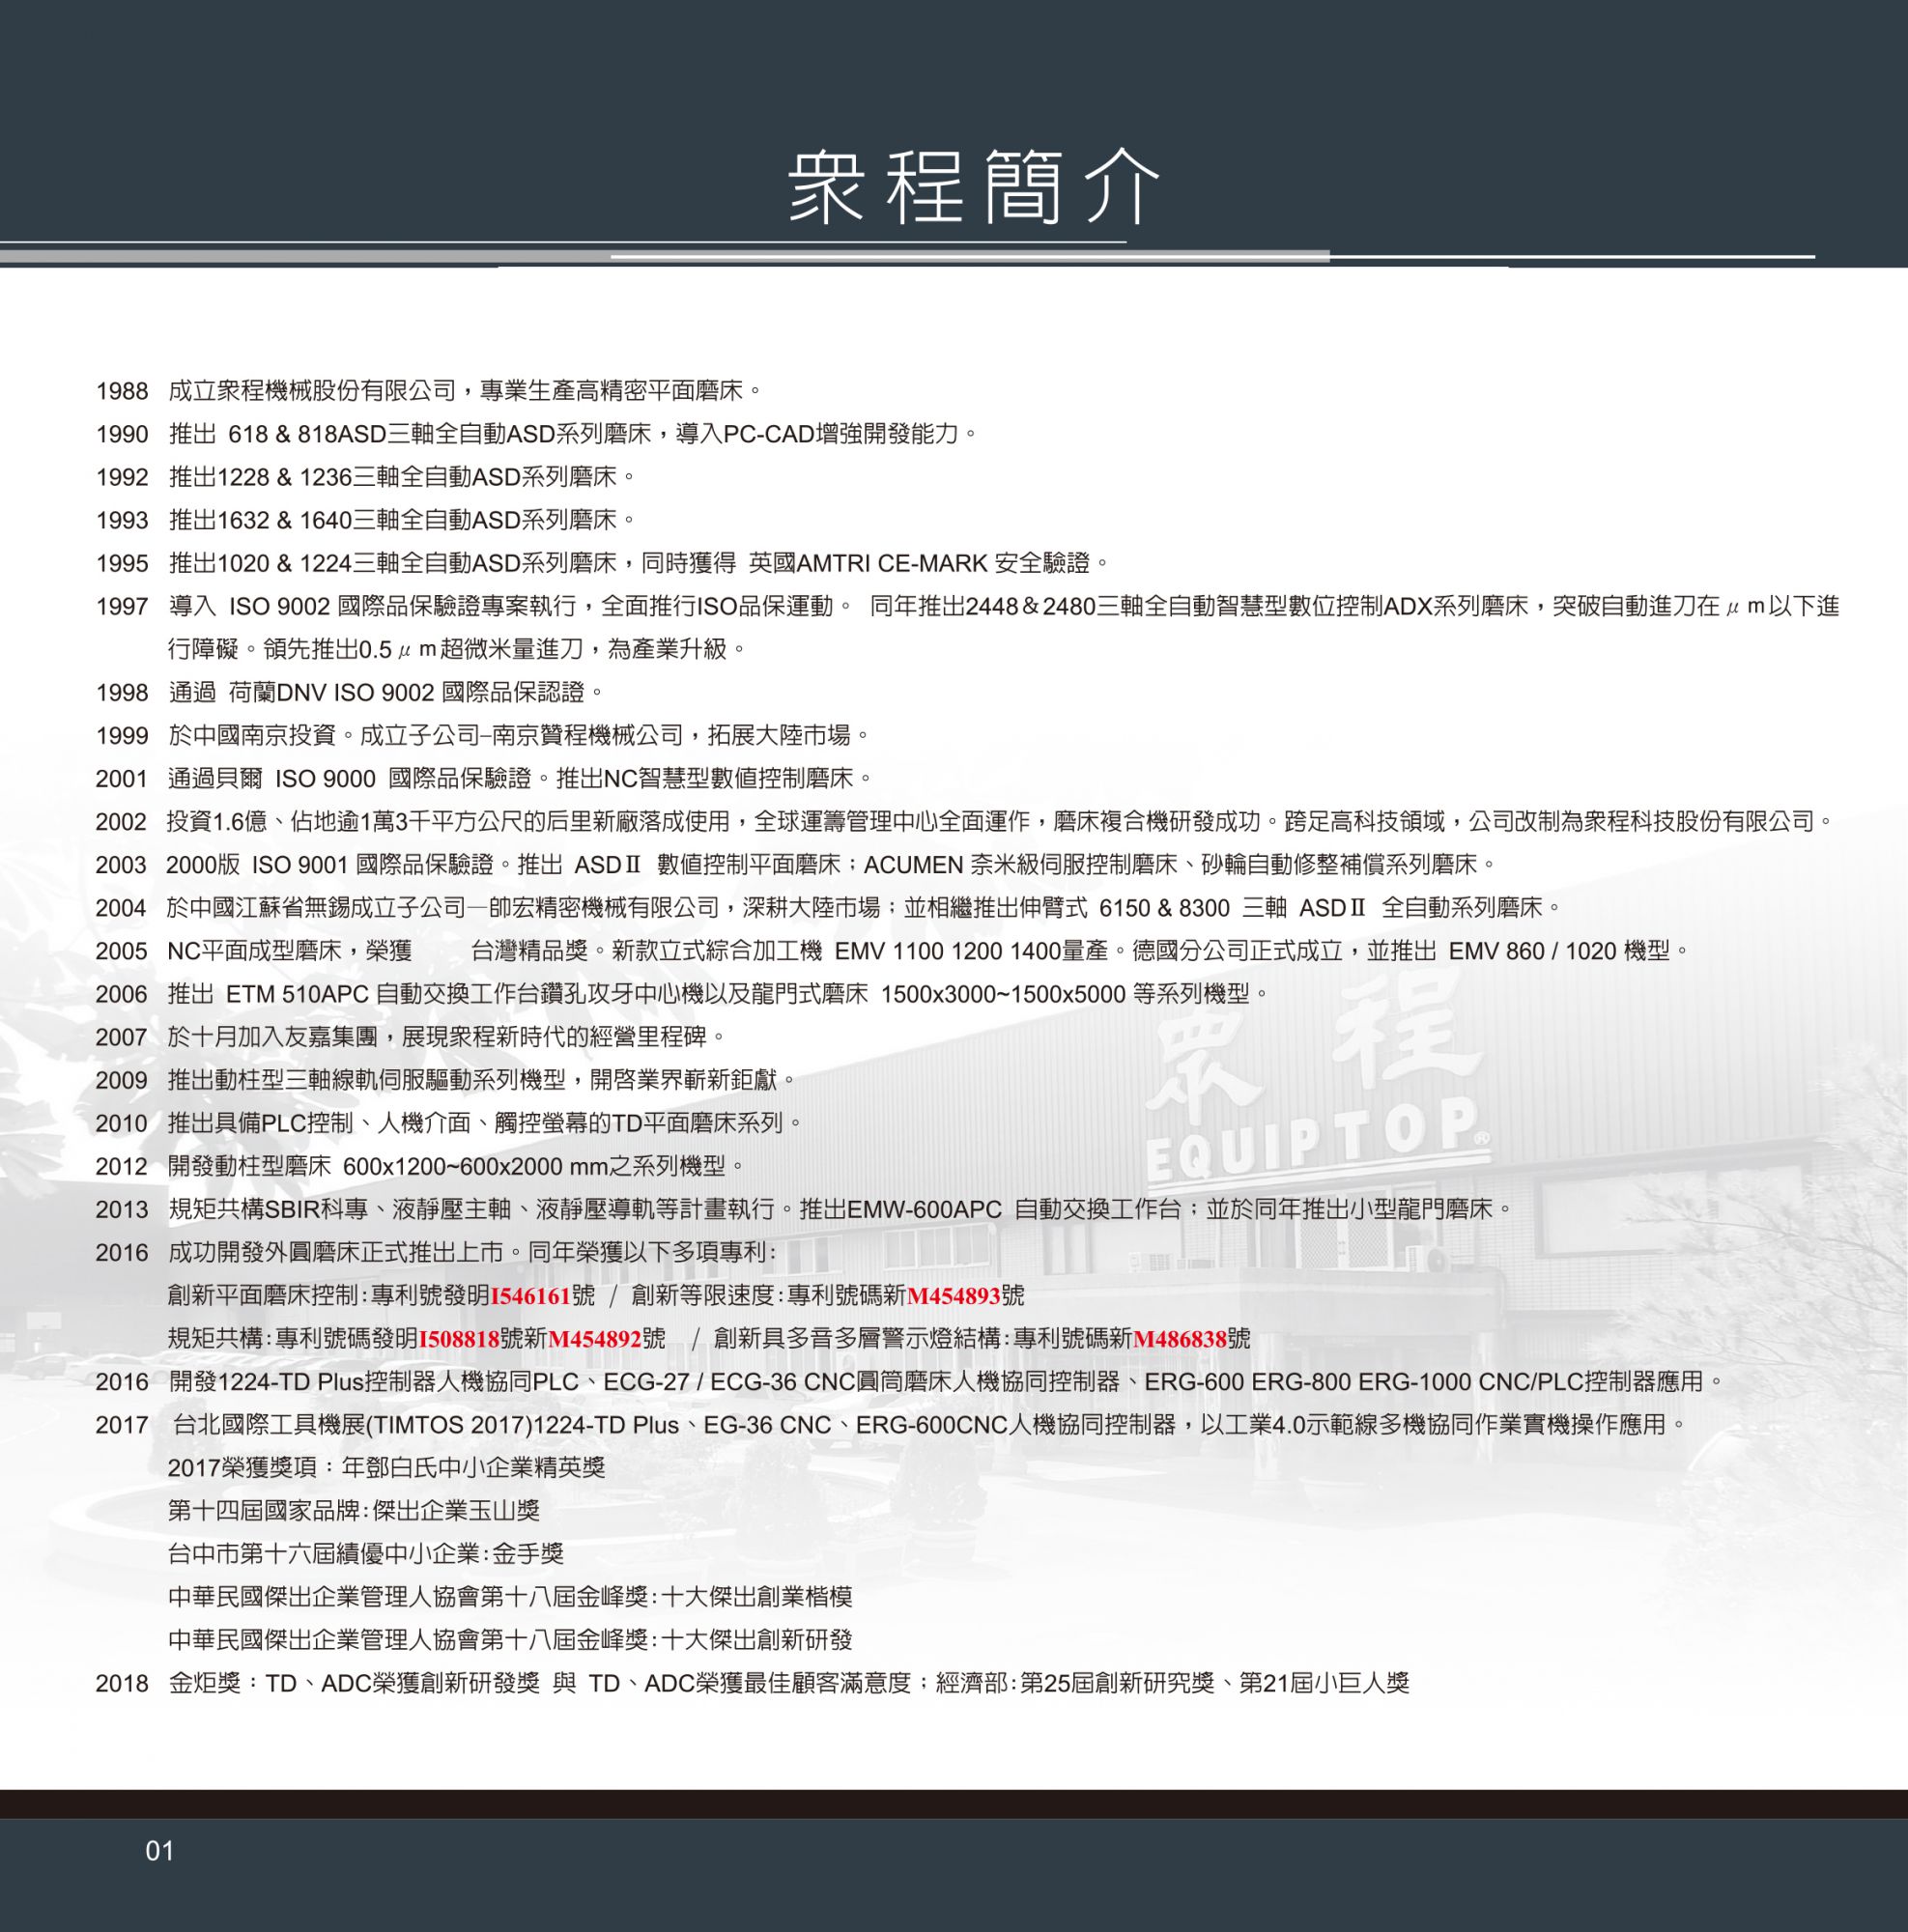Image resolution: width=1908 pixels, height=1932 pixels.
Task: Click the AMTRI CE-MARK text in 1995
Action: point(893,563)
